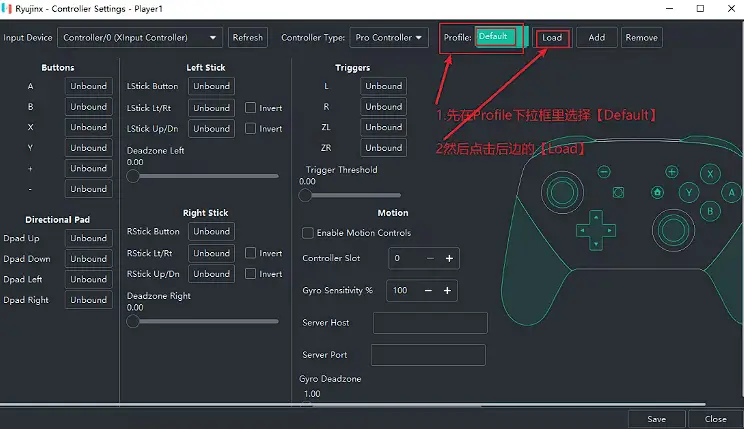Enable Invert for LStick Lt/Rt
Screen dimensions: 744x429
251,108
